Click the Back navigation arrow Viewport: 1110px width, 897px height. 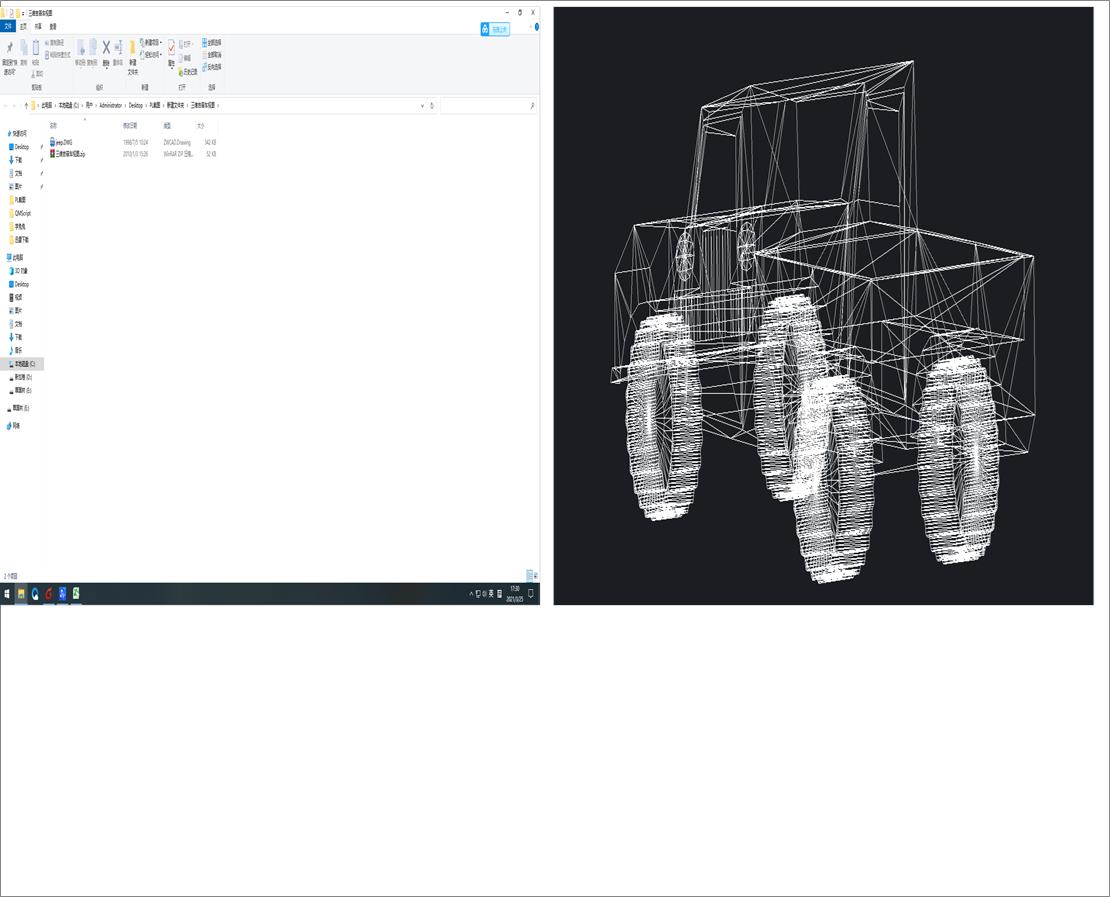6,105
